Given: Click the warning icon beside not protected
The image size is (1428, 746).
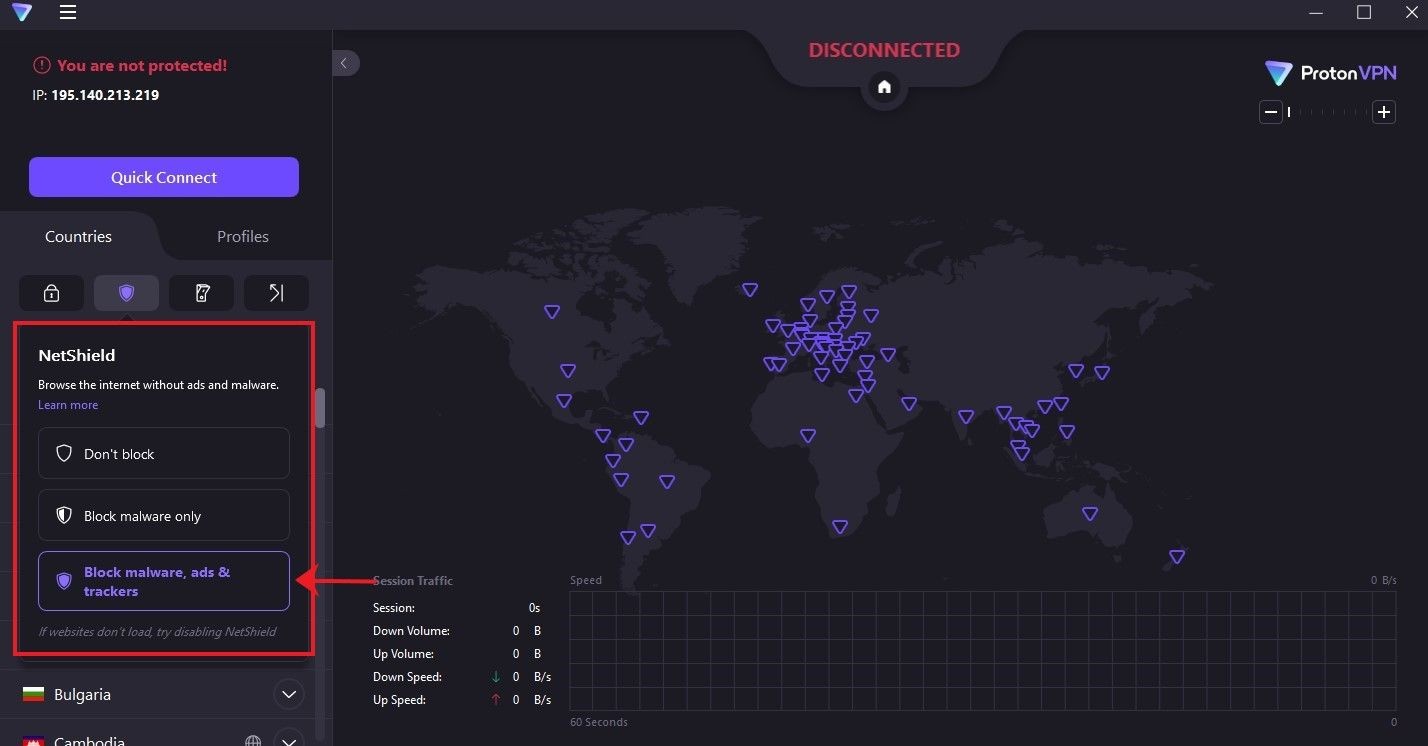Looking at the screenshot, I should [x=41, y=65].
